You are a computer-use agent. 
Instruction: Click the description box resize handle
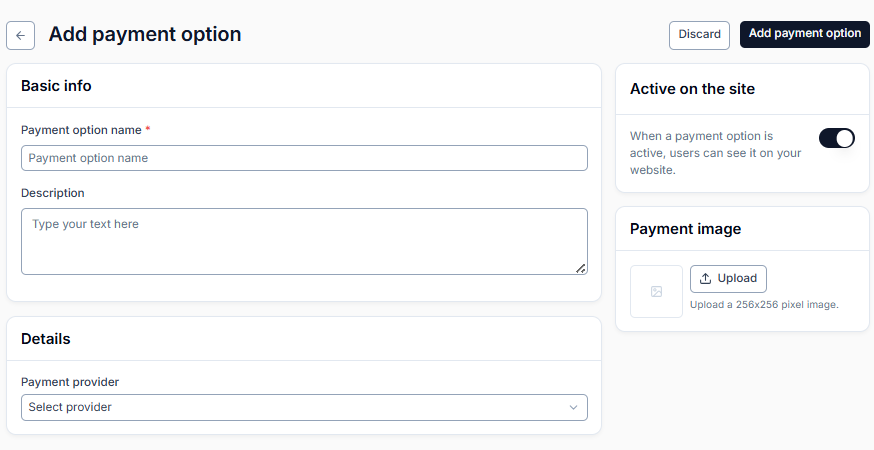pyautogui.click(x=580, y=268)
